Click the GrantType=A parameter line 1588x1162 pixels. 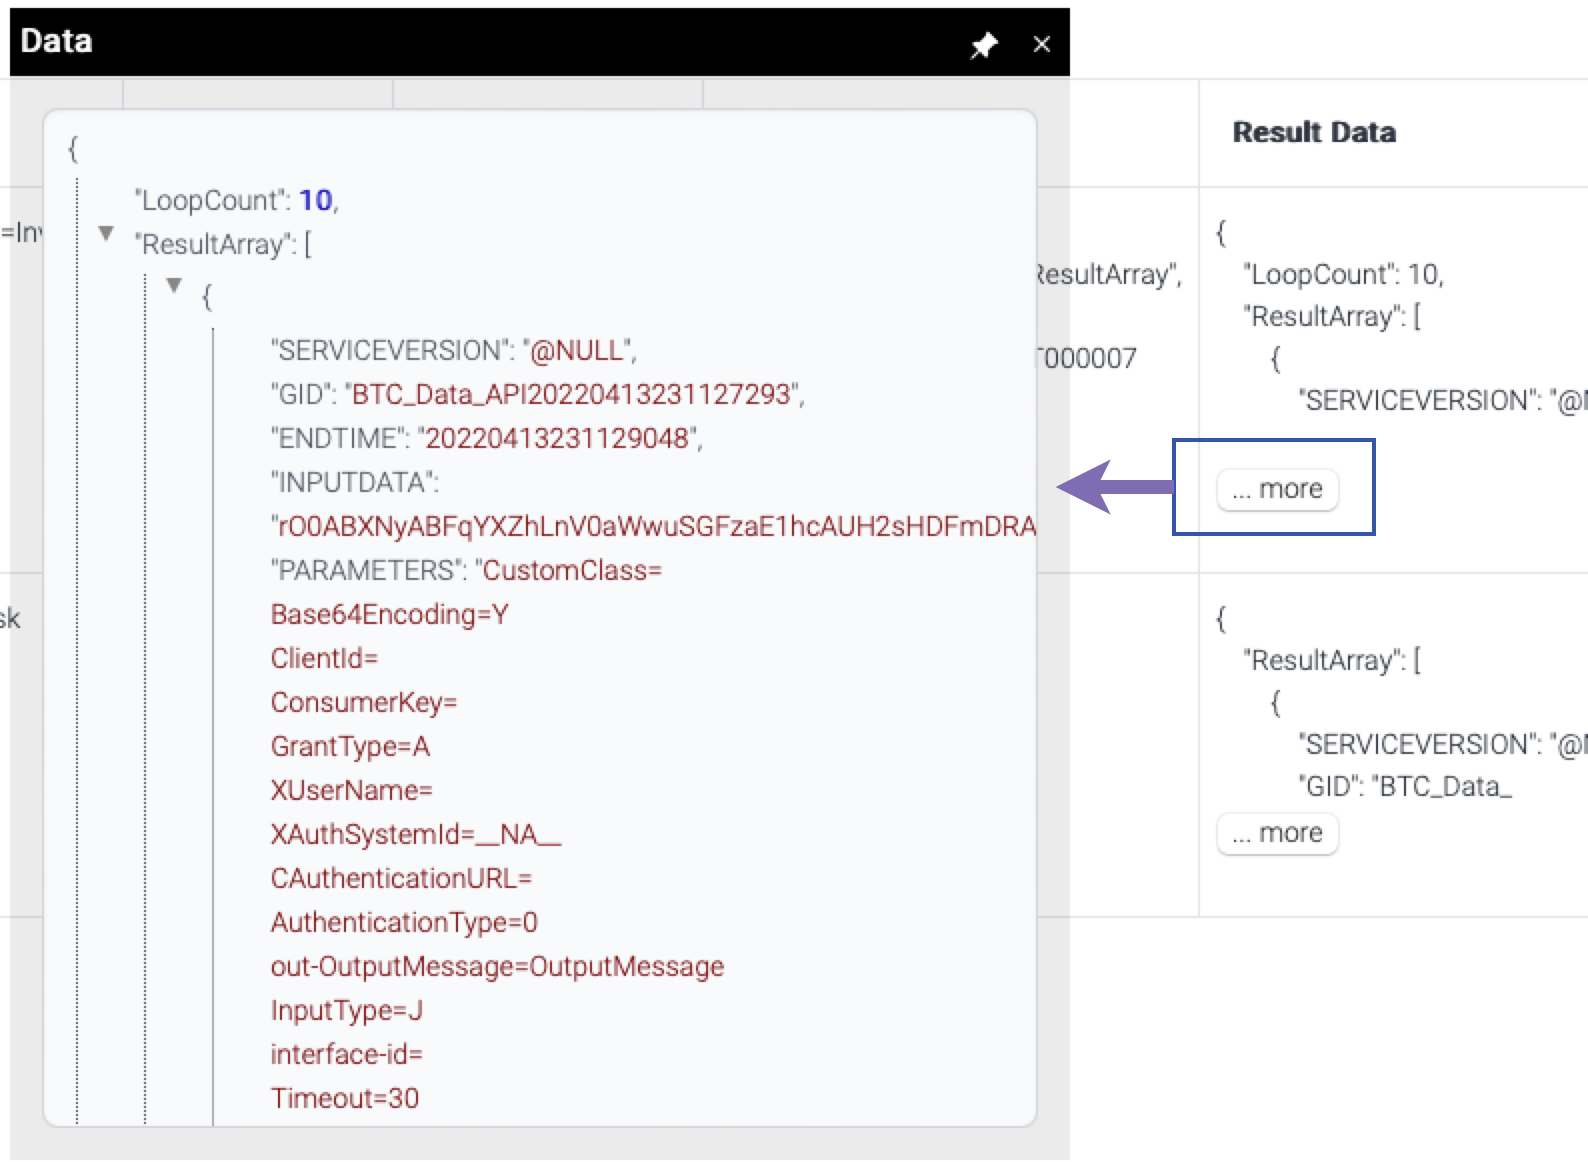(x=350, y=747)
